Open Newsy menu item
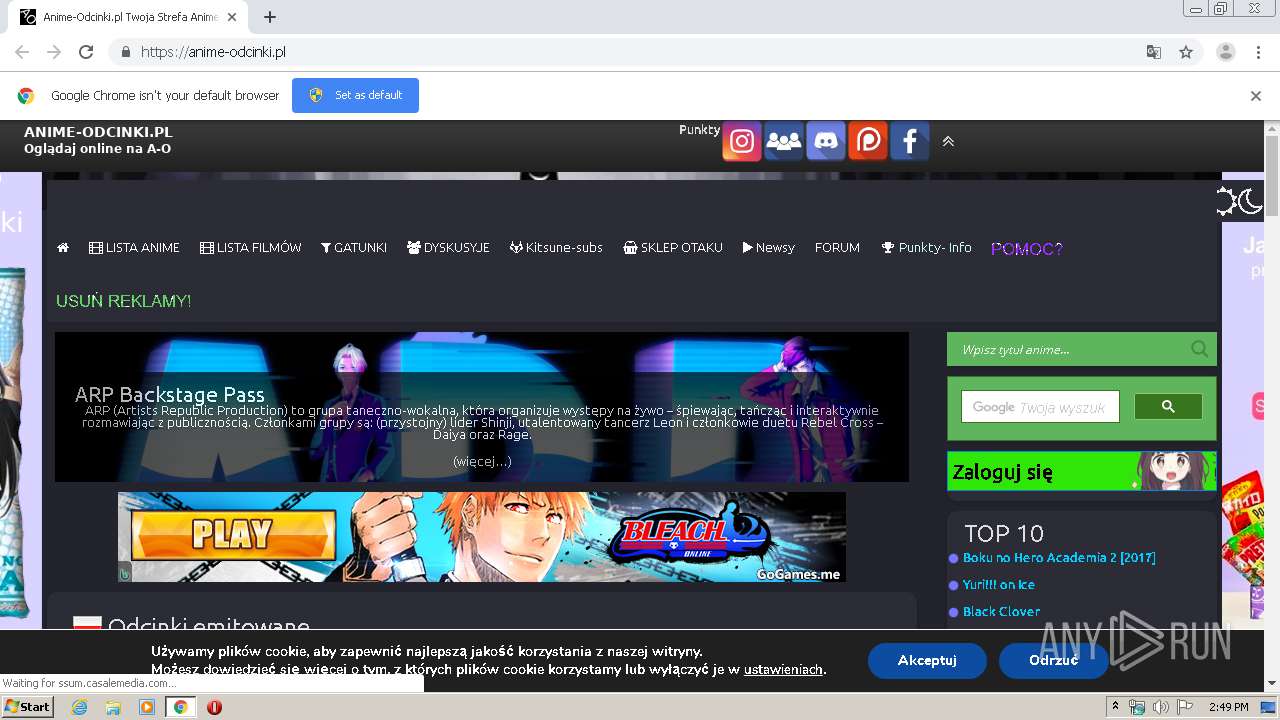The height and width of the screenshot is (720, 1280). tap(768, 247)
